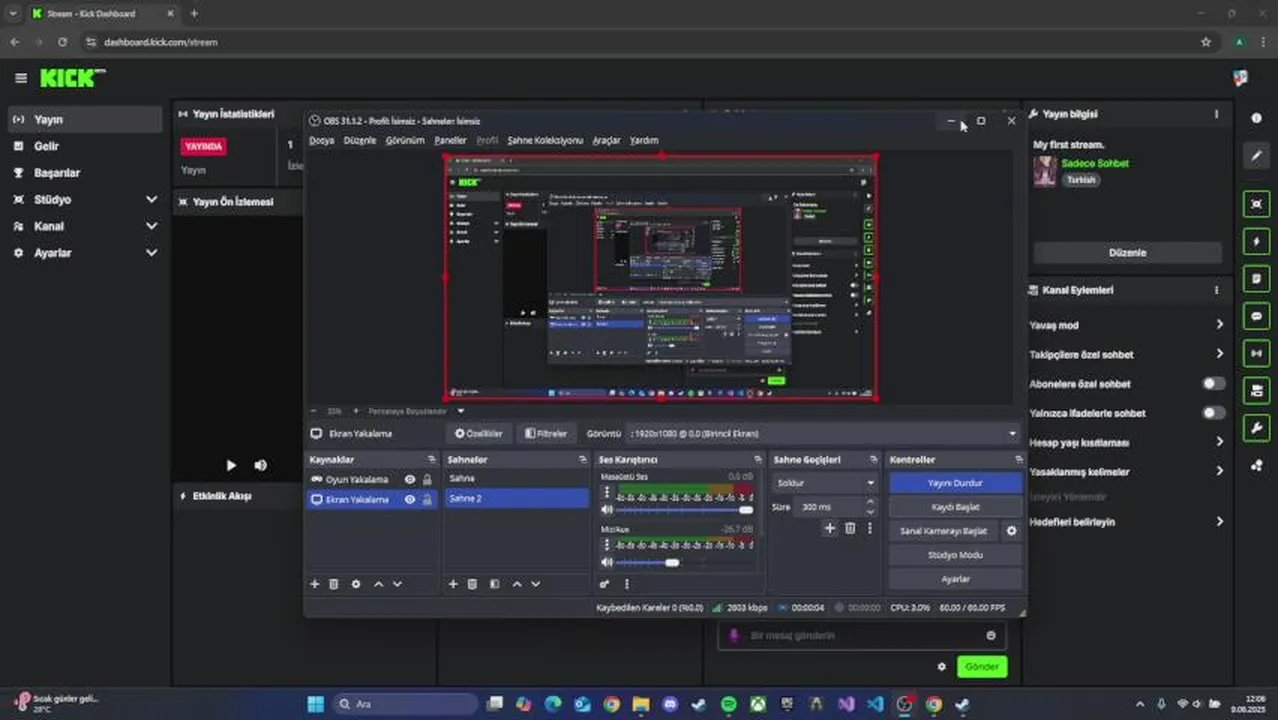
Task: Open Mic/Aux options three-dot menu
Action: (606, 546)
